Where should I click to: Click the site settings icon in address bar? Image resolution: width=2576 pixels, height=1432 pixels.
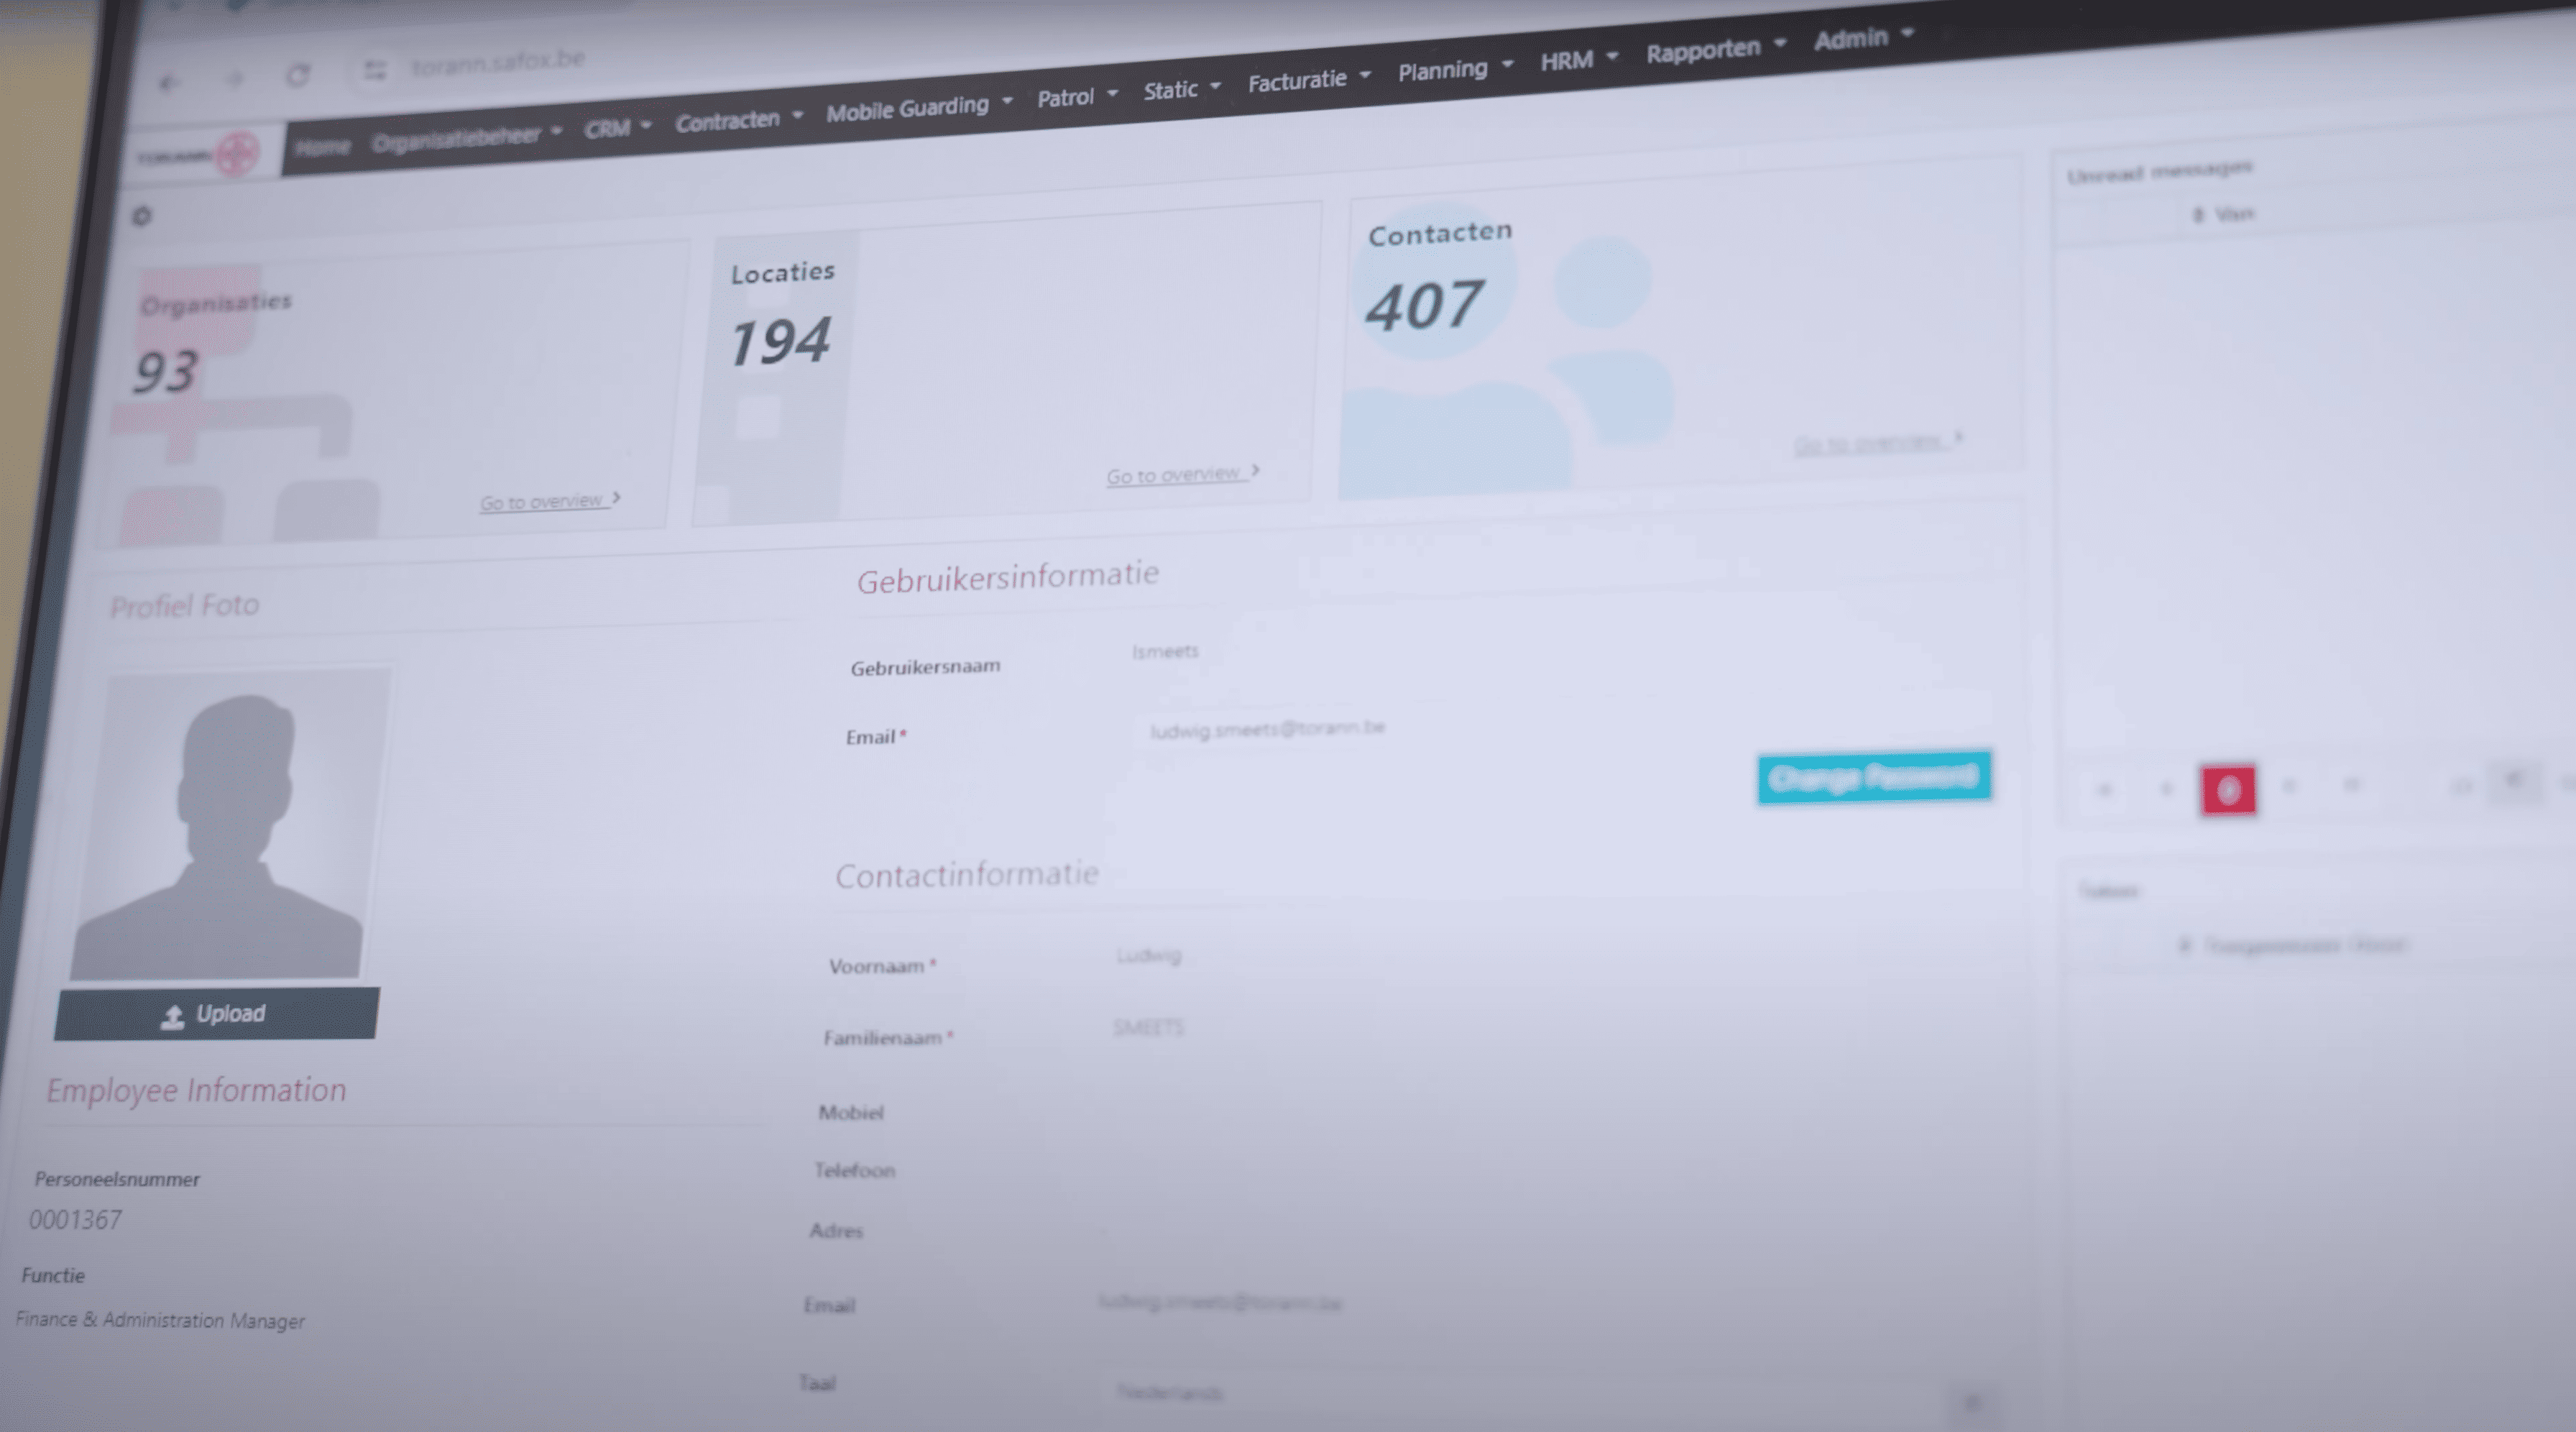[x=375, y=70]
